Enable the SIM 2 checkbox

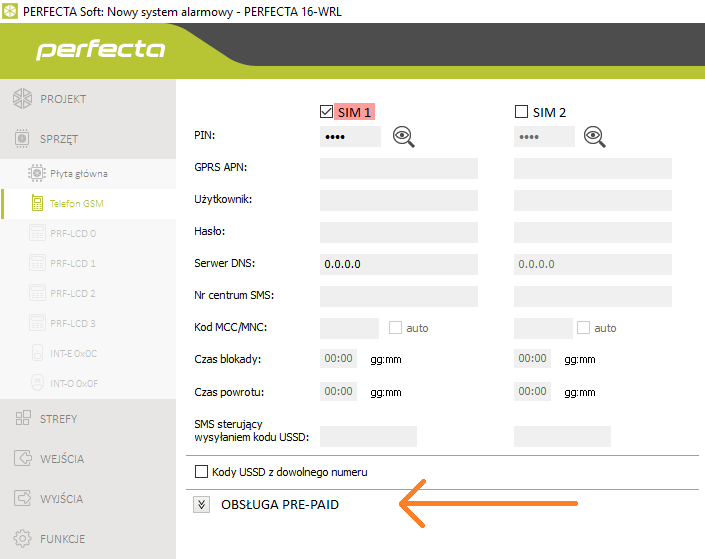pos(521,112)
